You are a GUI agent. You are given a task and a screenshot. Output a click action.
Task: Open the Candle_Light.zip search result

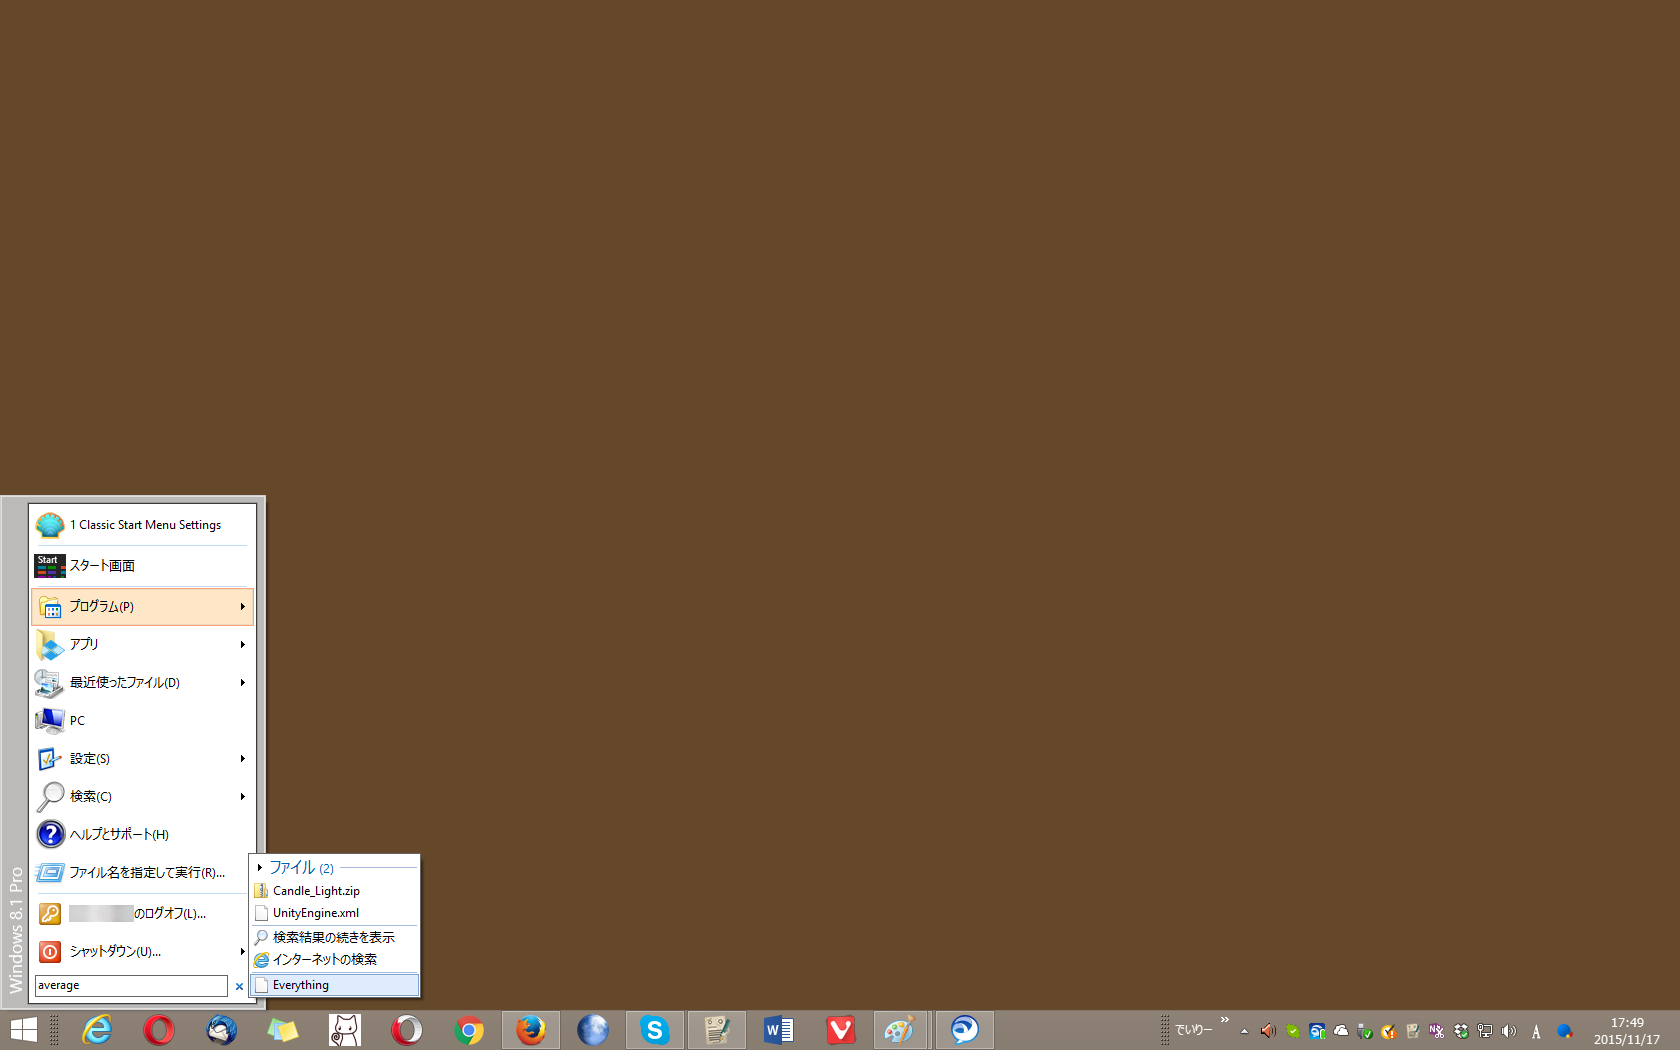(x=335, y=891)
